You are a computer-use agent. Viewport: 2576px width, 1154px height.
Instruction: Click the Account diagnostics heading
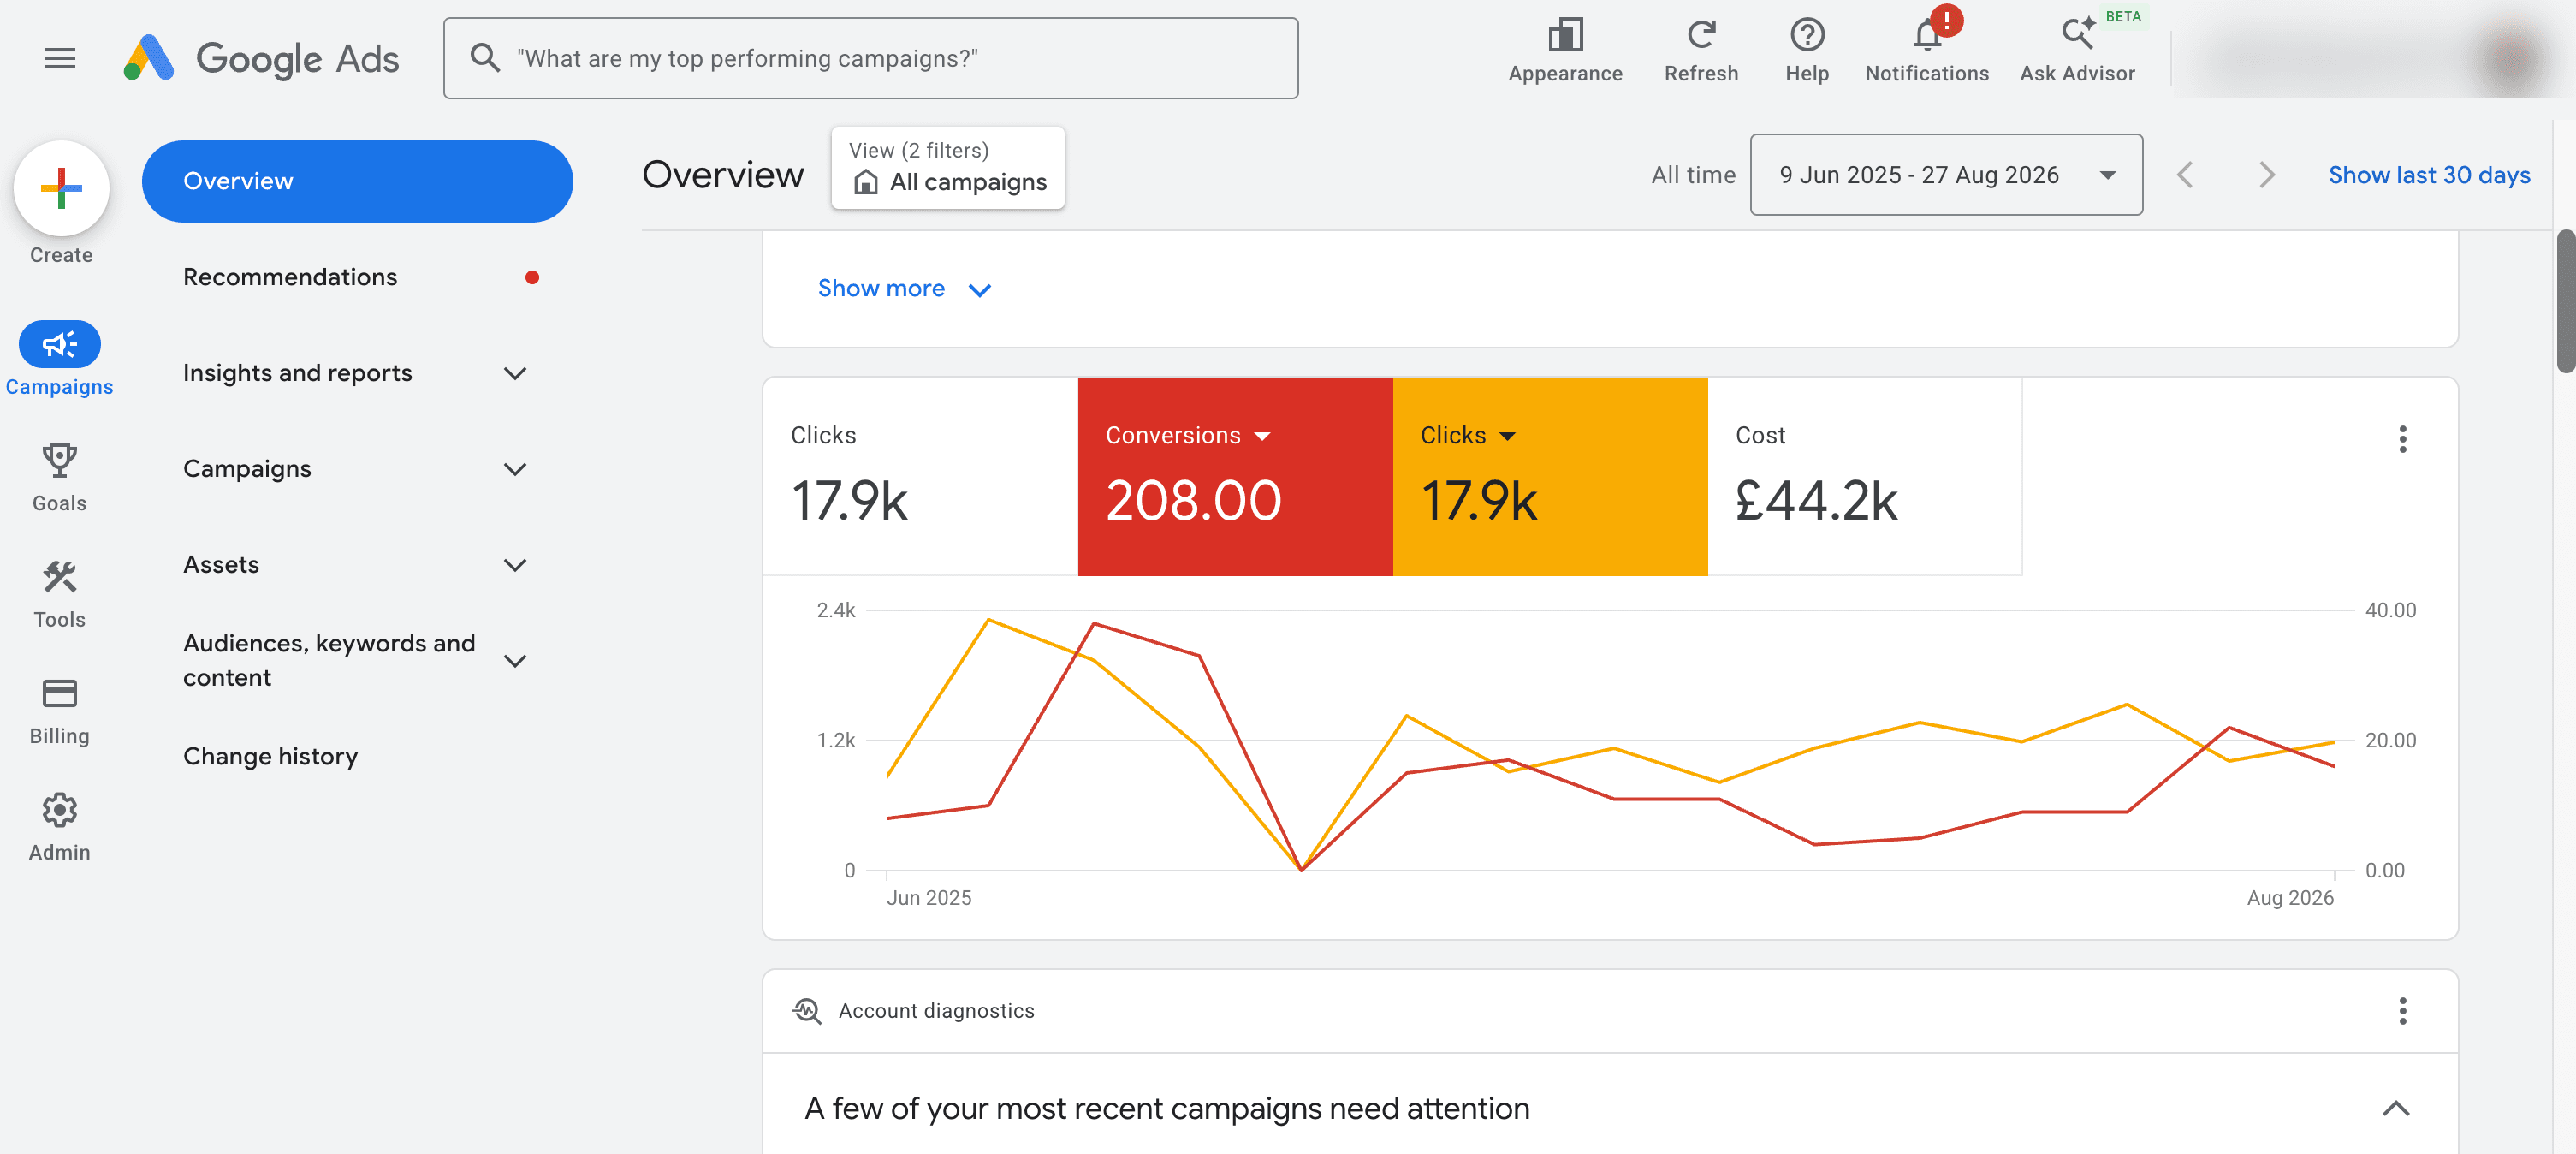936,1011
